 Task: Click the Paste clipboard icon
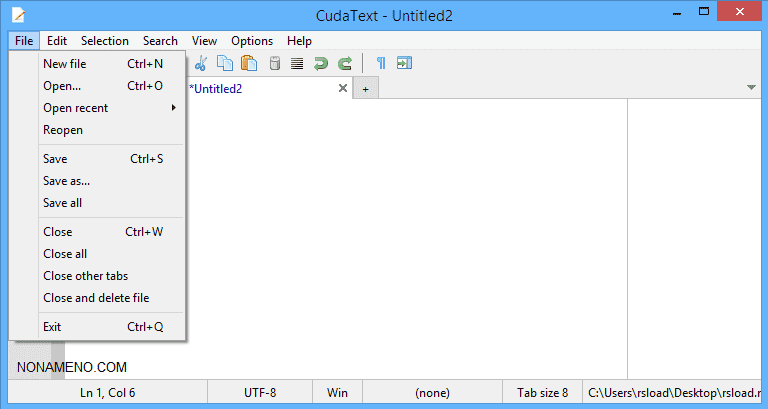click(x=249, y=63)
